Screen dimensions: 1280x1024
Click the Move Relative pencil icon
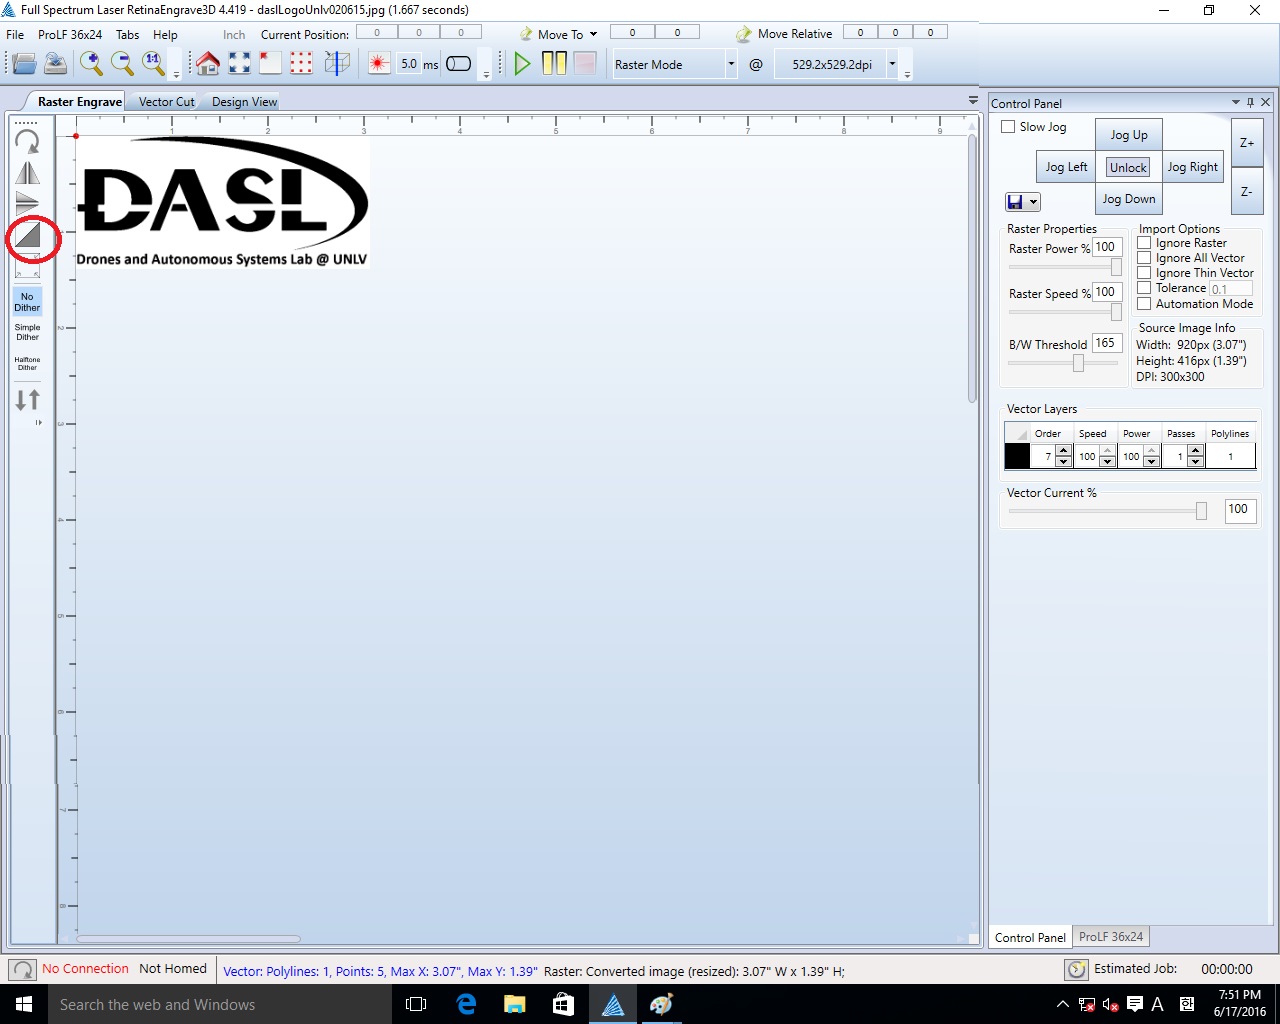(x=743, y=34)
